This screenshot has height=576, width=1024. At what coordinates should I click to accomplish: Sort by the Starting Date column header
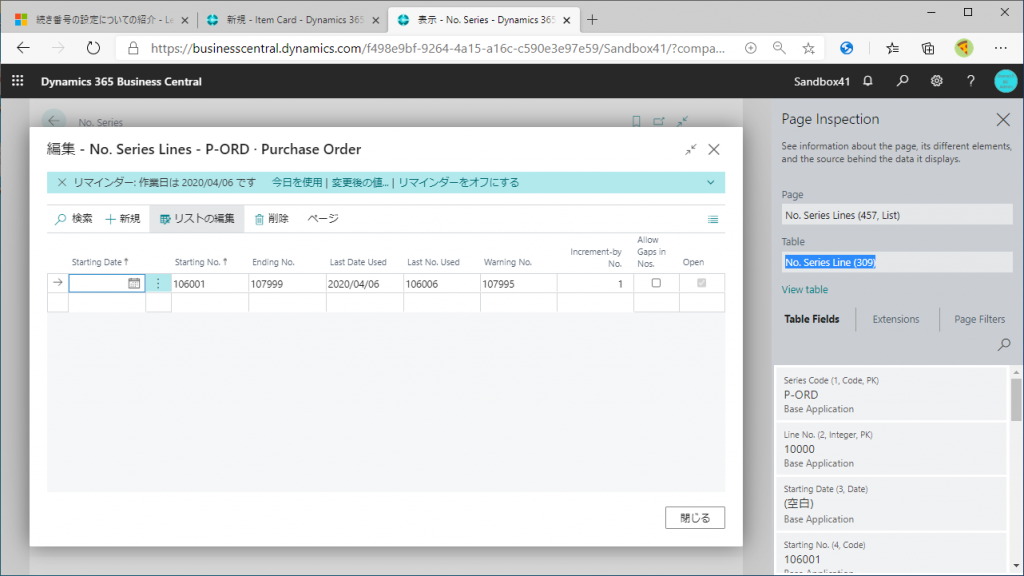[x=100, y=262]
